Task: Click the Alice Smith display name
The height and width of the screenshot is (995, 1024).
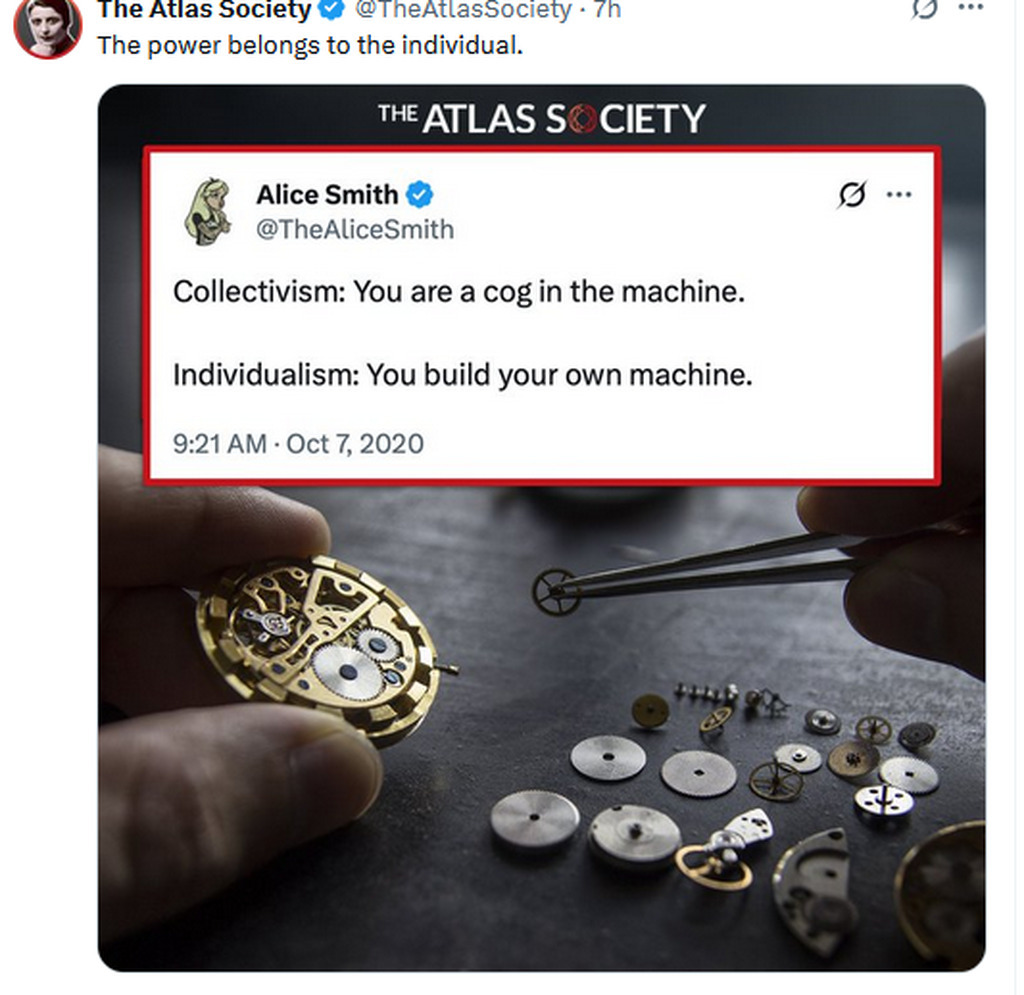Action: coord(327,195)
